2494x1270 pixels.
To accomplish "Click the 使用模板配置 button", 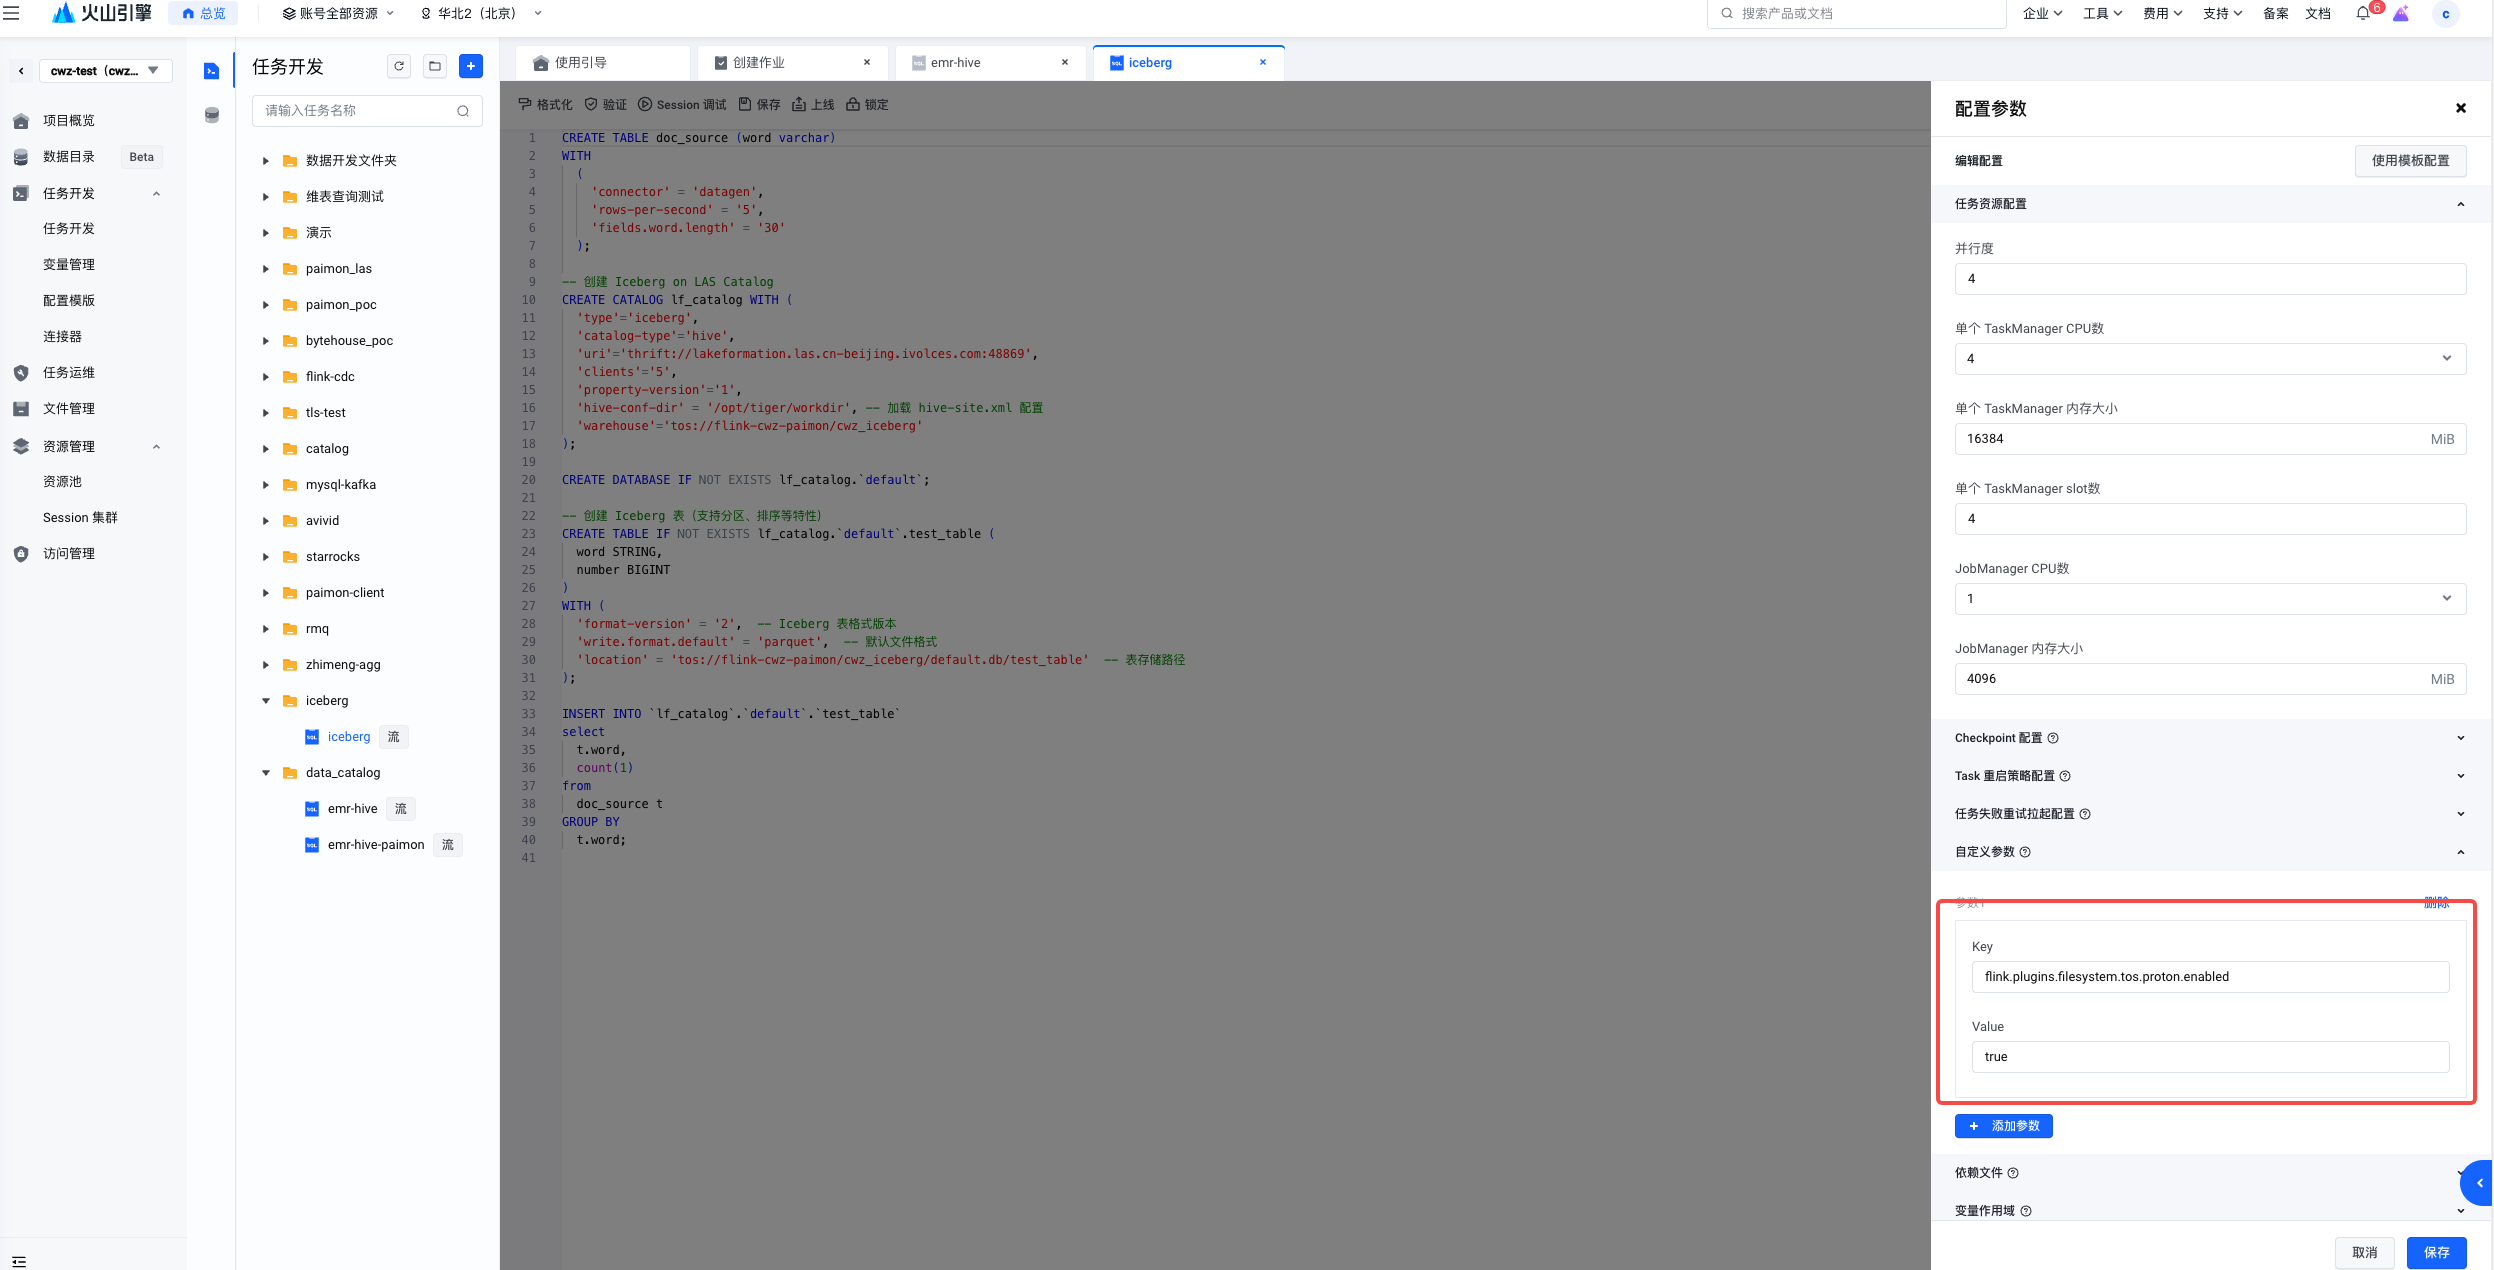I will pos(2410,160).
